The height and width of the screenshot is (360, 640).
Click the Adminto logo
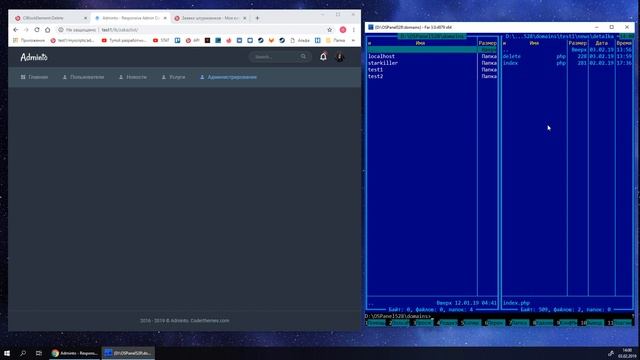(34, 57)
